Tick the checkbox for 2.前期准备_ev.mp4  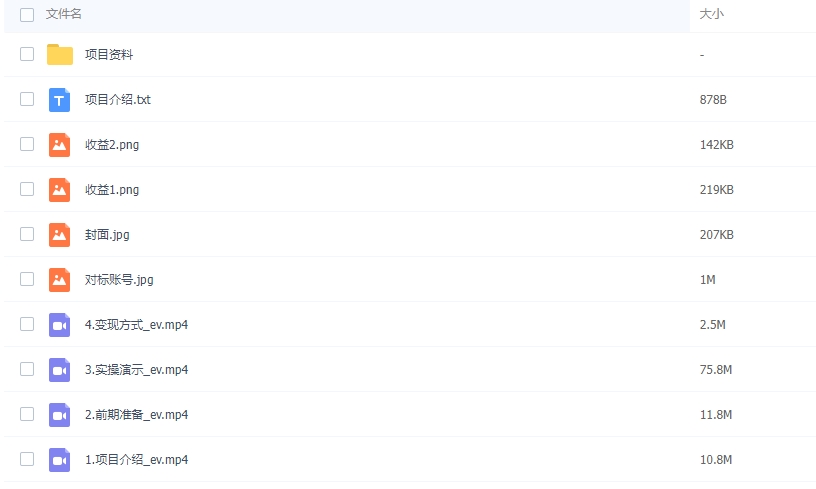27,415
